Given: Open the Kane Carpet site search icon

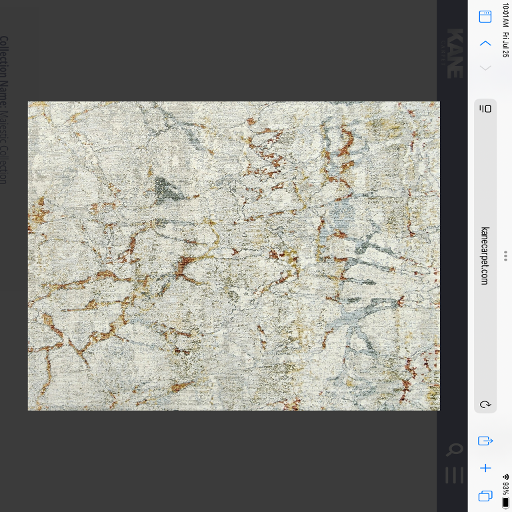Looking at the screenshot, I should tap(454, 449).
